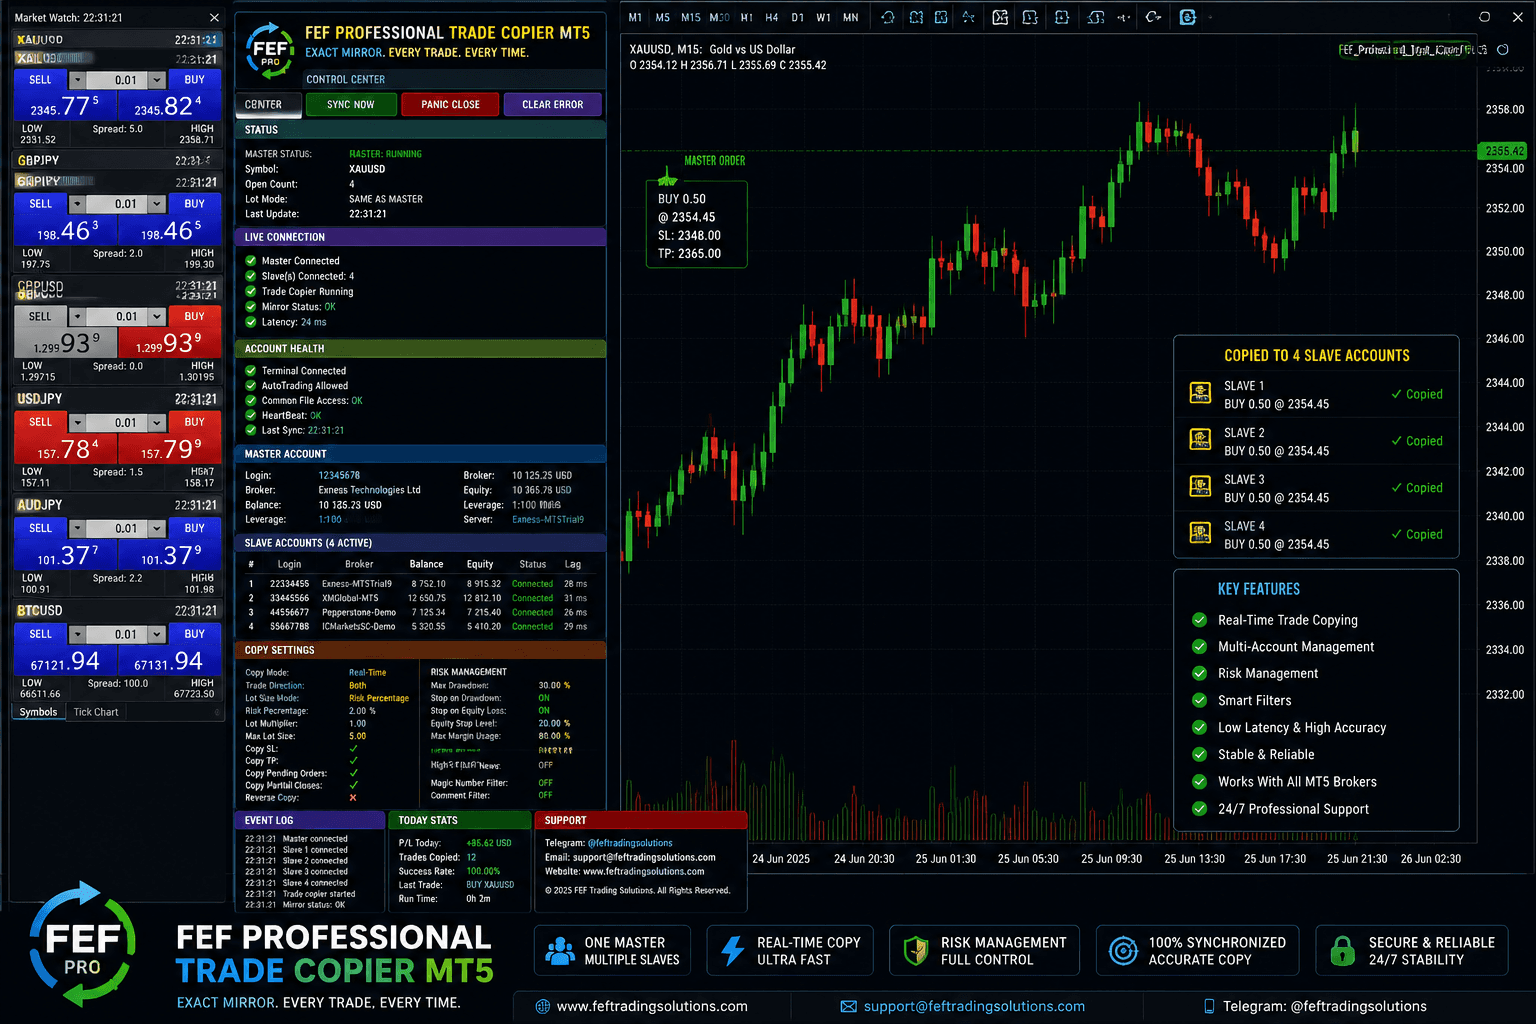The height and width of the screenshot is (1024, 1536).
Task: Click the green Master Order marker icon on the chart
Action: pos(667,176)
